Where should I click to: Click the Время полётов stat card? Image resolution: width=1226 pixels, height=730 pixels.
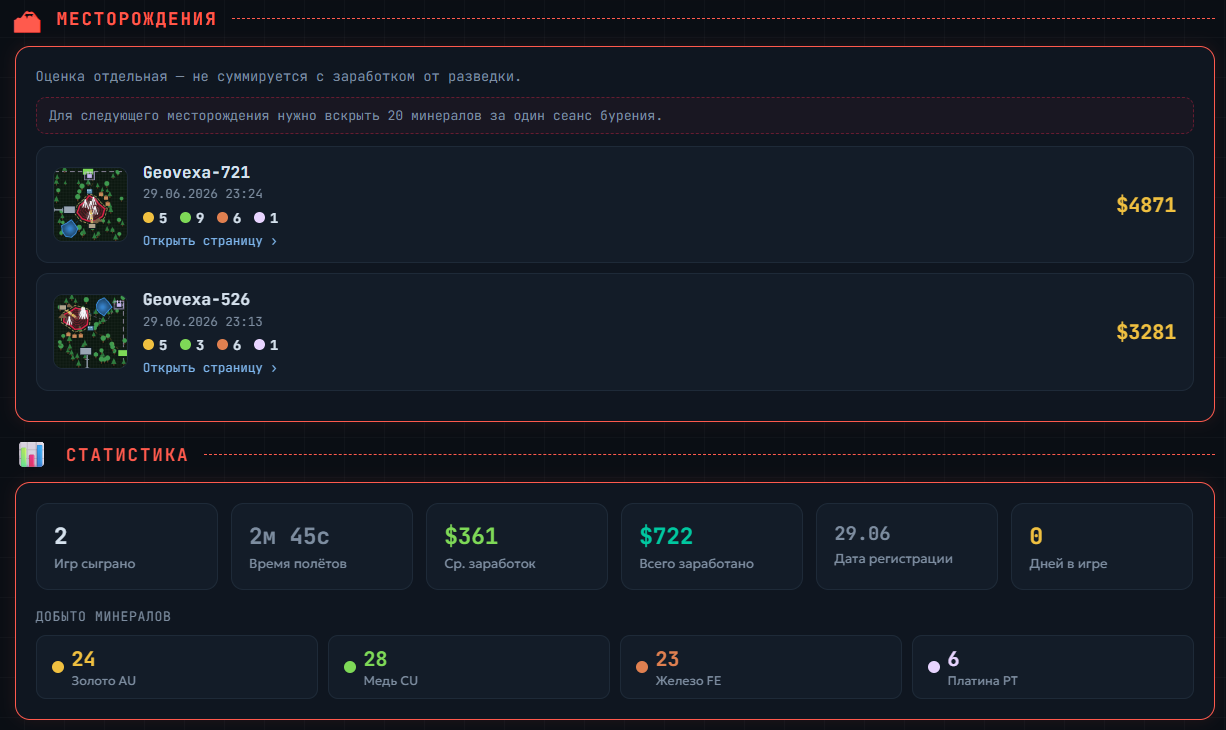coord(322,546)
